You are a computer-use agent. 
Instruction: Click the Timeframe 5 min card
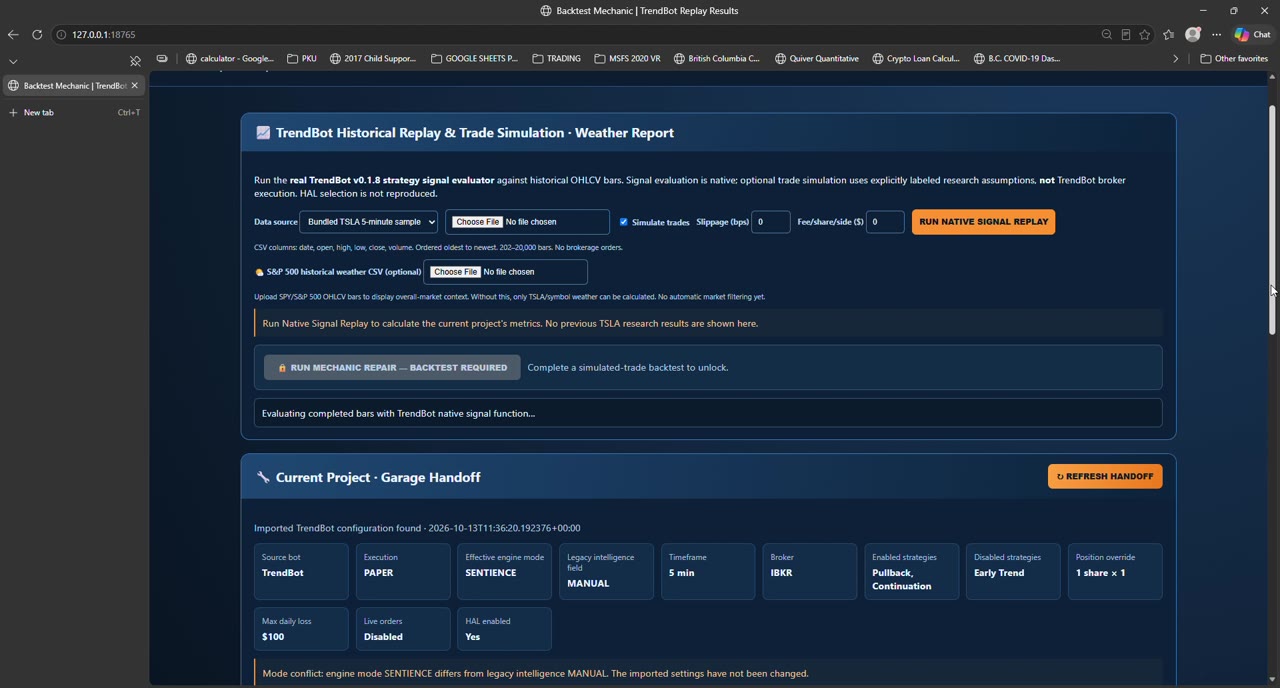tap(708, 572)
